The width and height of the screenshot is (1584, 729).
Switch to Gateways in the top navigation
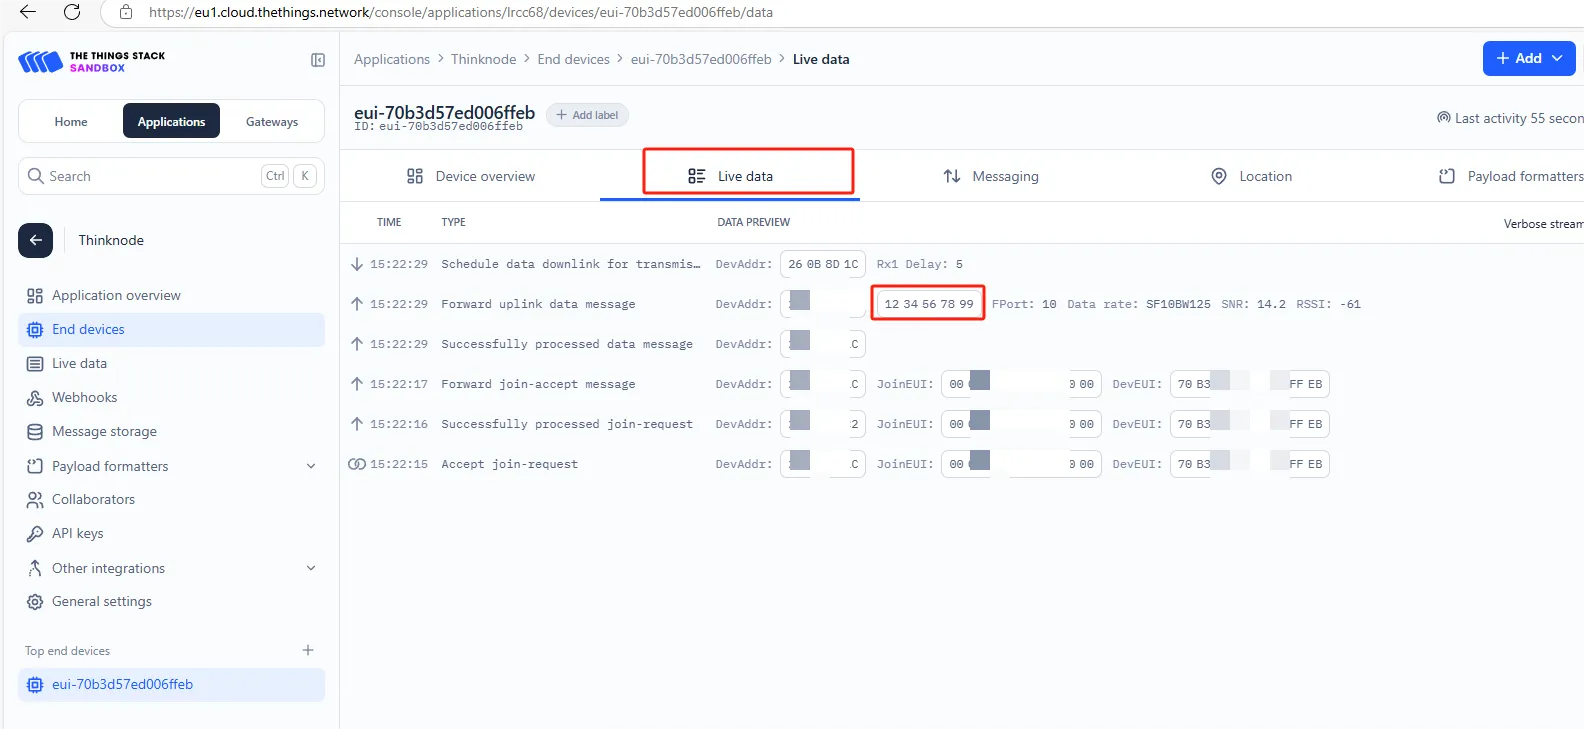click(272, 122)
